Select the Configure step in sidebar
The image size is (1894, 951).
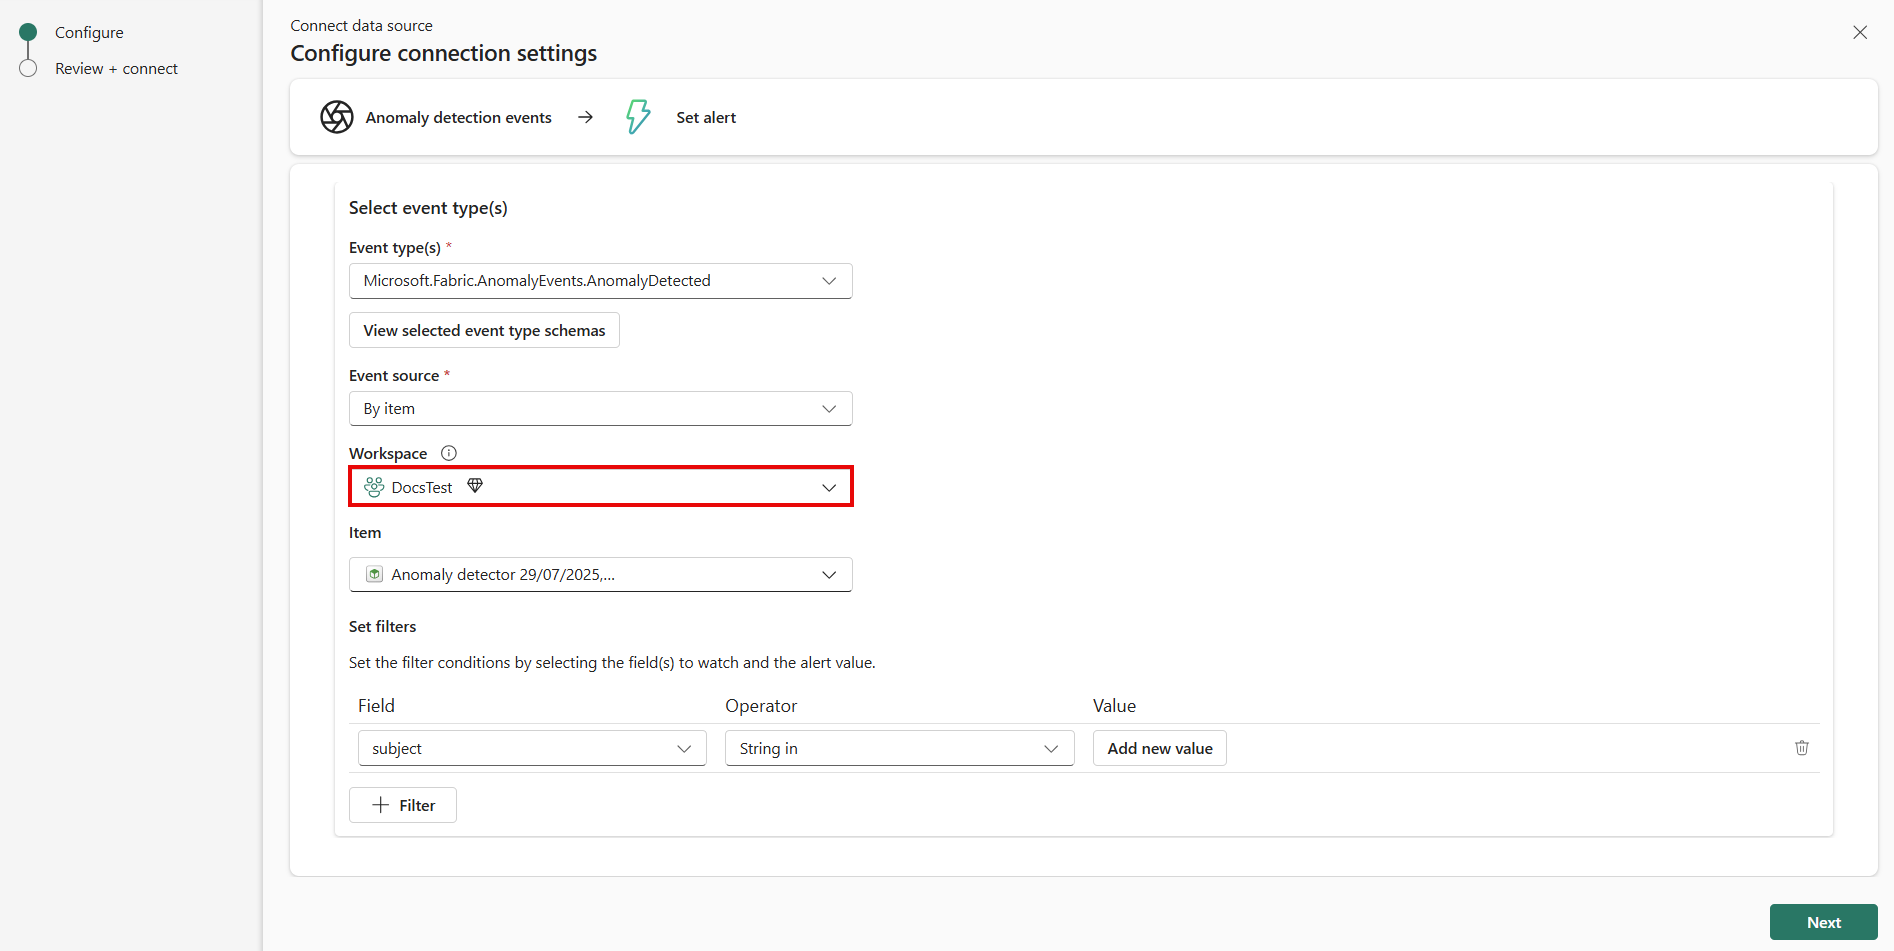(89, 33)
